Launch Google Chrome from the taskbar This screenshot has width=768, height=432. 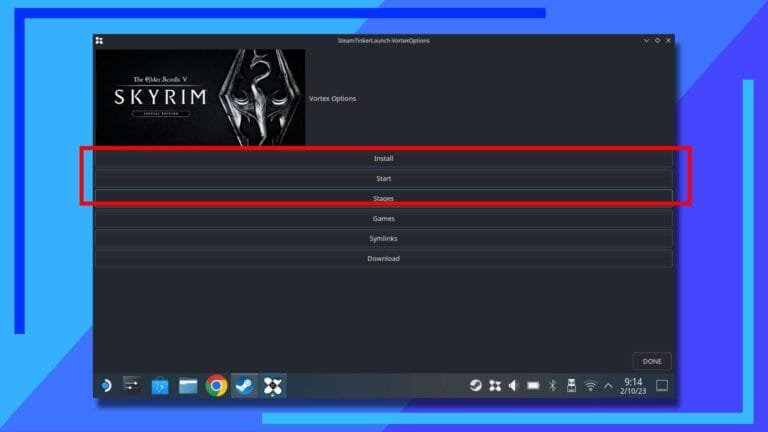216,386
